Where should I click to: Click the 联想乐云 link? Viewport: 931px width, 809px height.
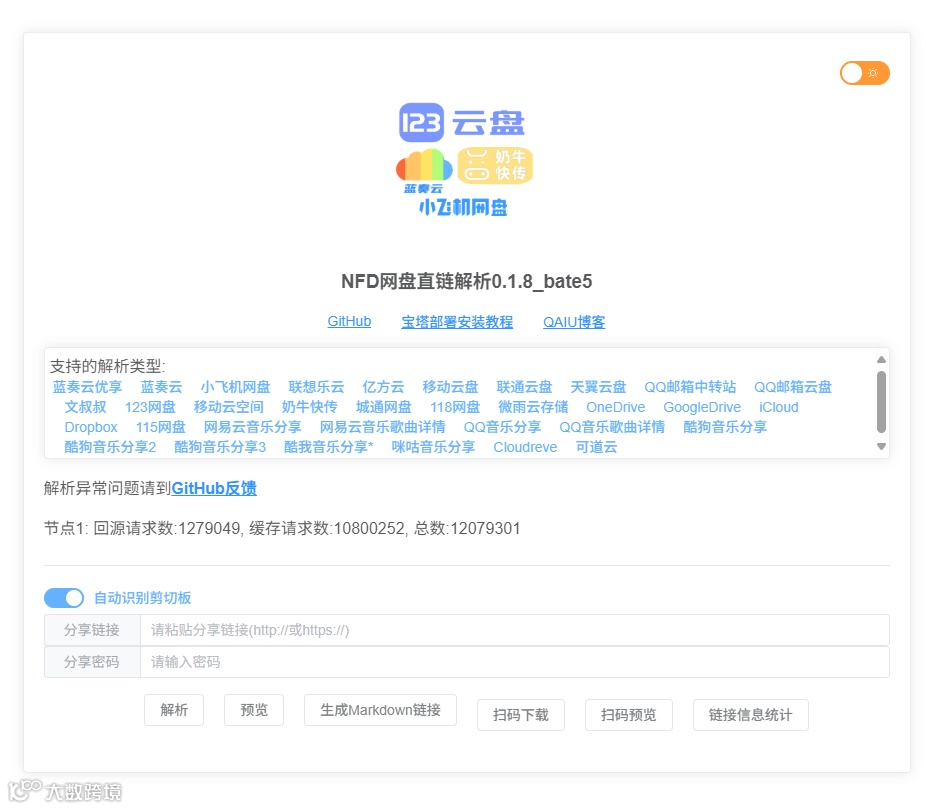coord(316,387)
